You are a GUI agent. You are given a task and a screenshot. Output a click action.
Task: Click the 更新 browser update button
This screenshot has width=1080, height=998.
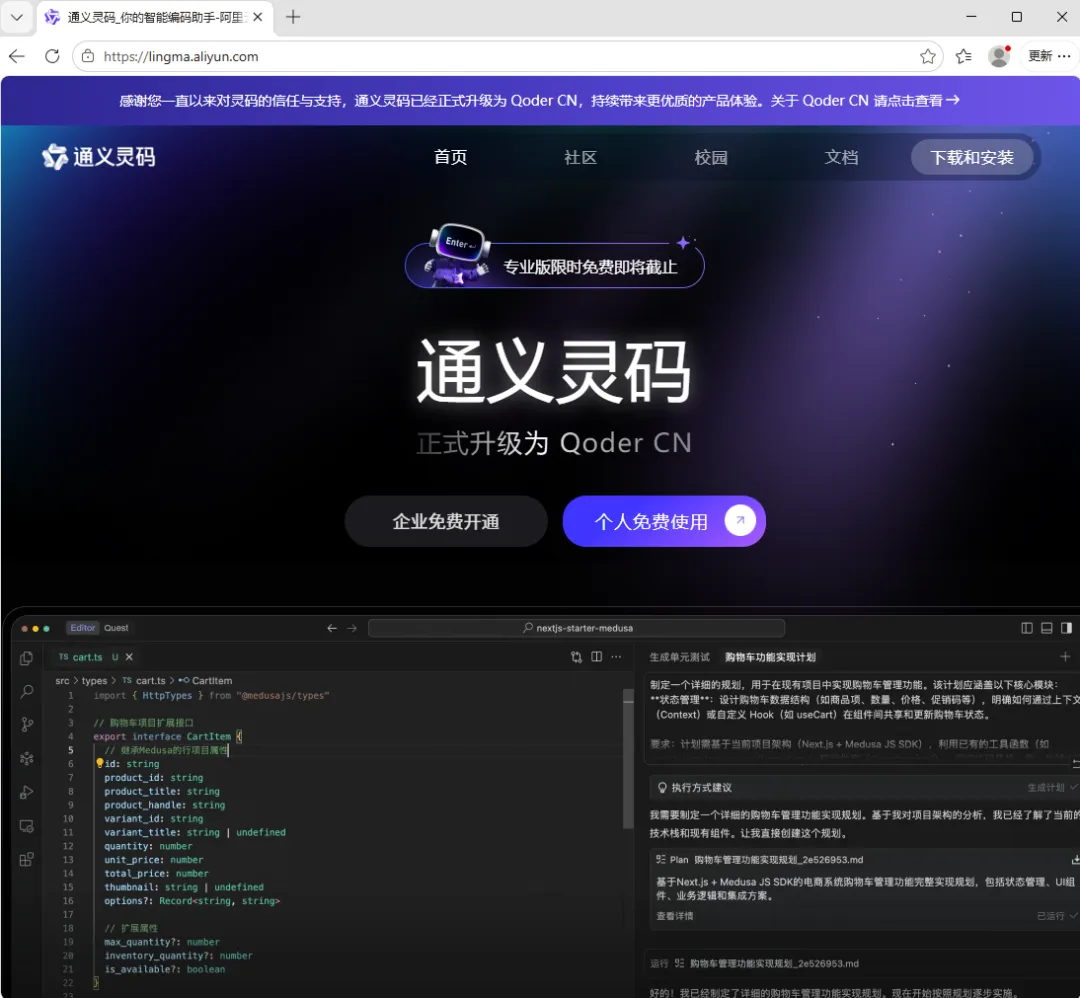(x=1040, y=56)
